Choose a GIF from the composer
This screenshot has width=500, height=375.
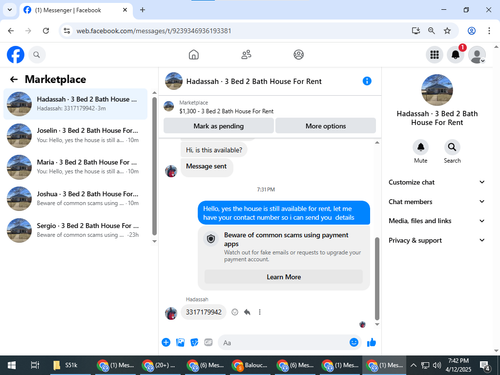point(208,342)
